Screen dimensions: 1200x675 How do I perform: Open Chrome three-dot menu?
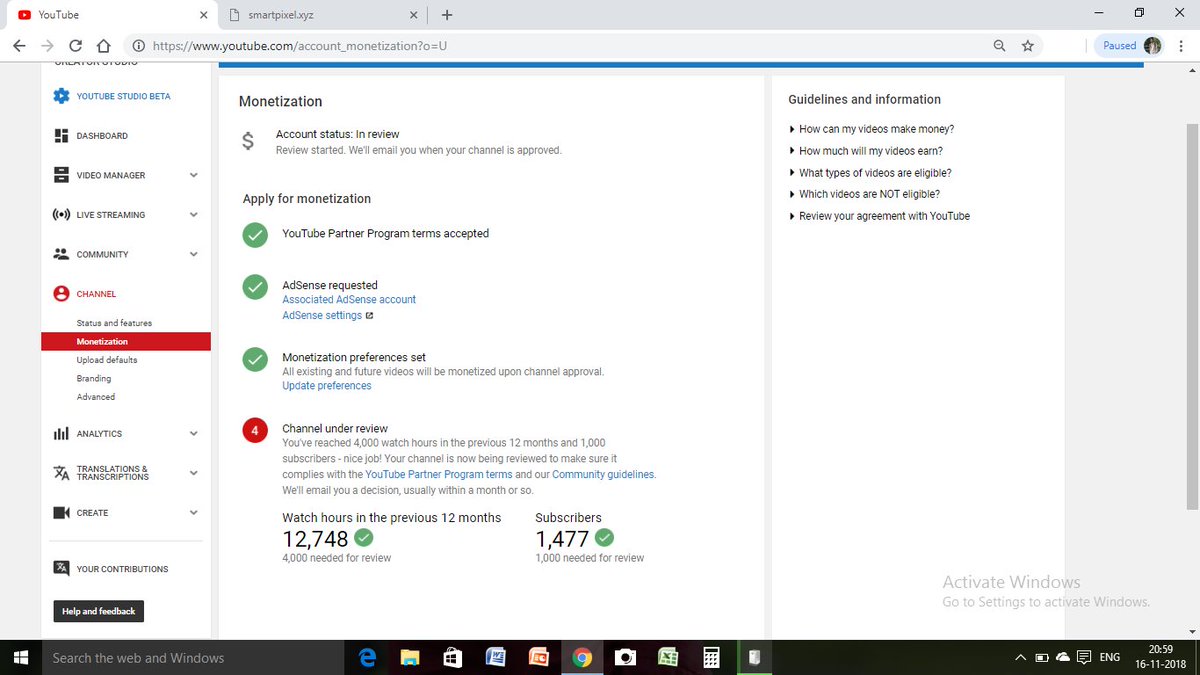tap(1181, 46)
